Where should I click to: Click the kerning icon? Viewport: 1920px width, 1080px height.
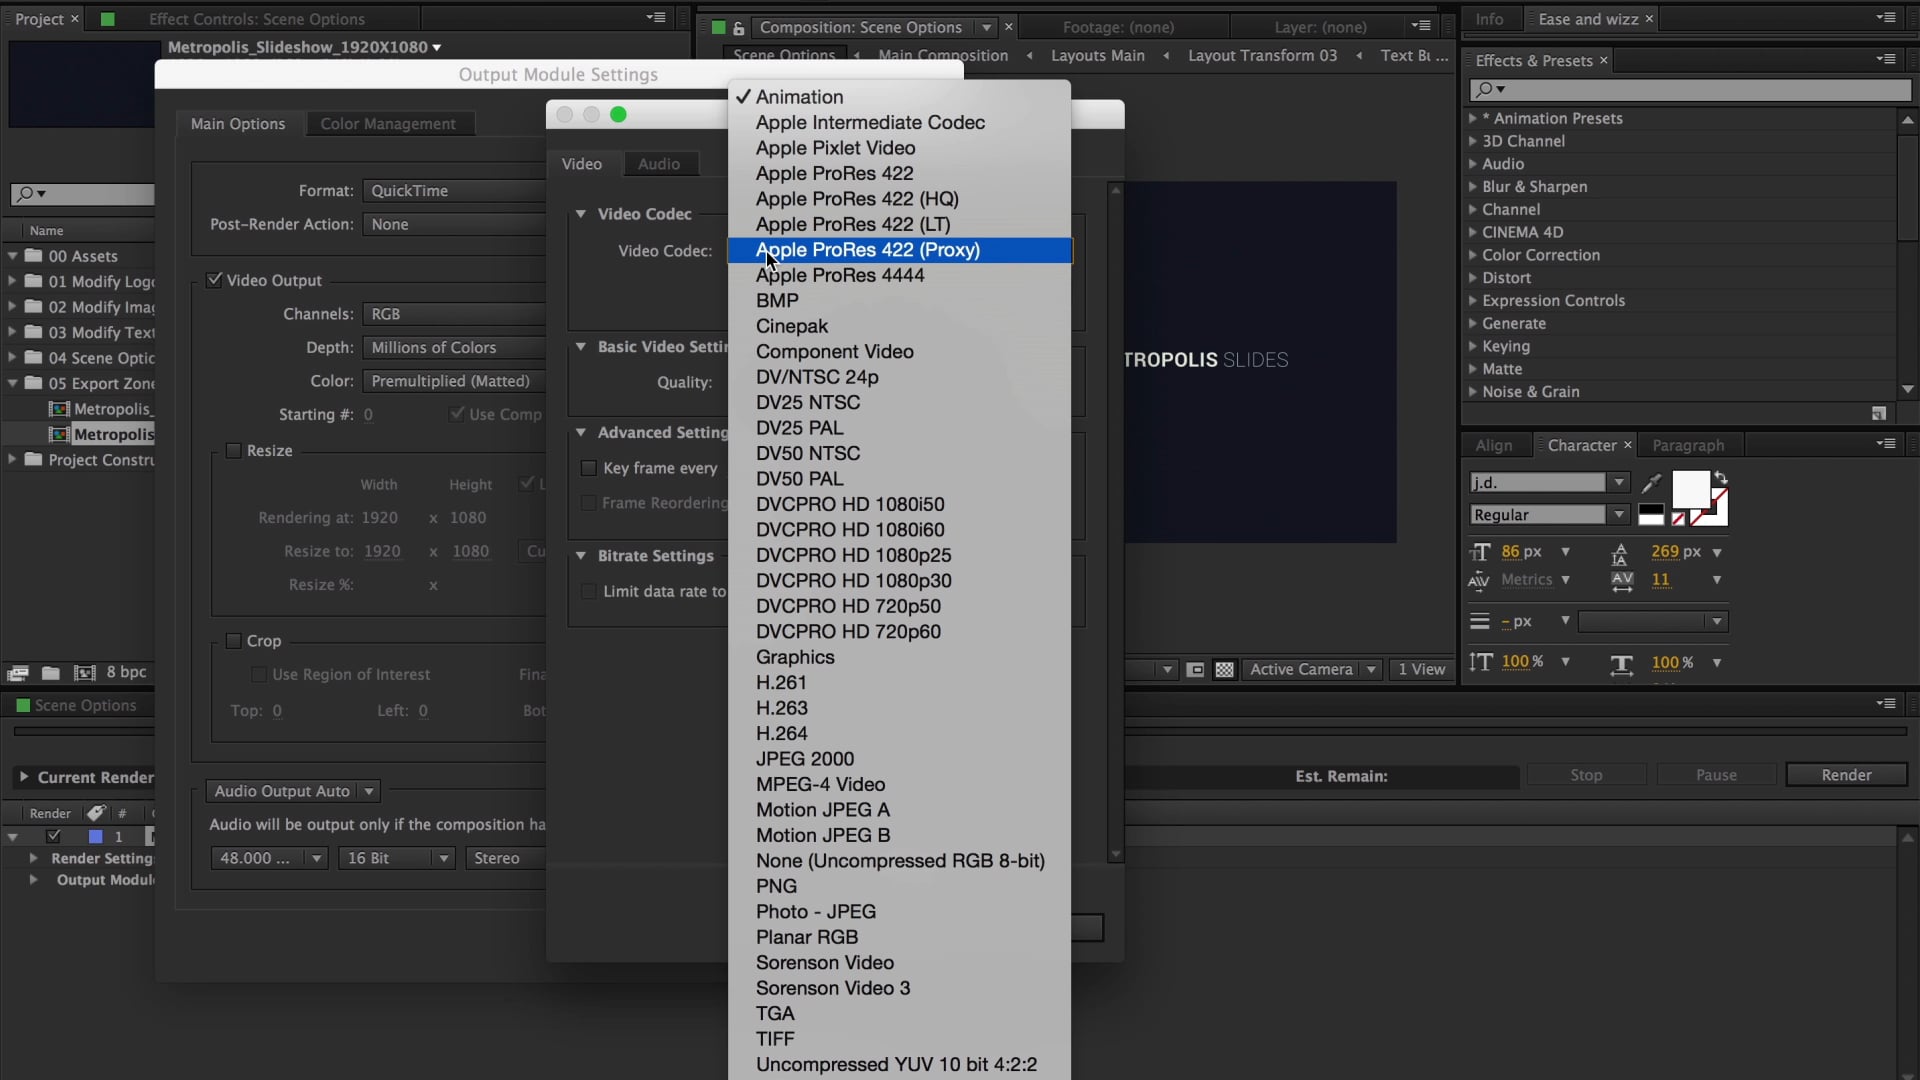(1478, 580)
